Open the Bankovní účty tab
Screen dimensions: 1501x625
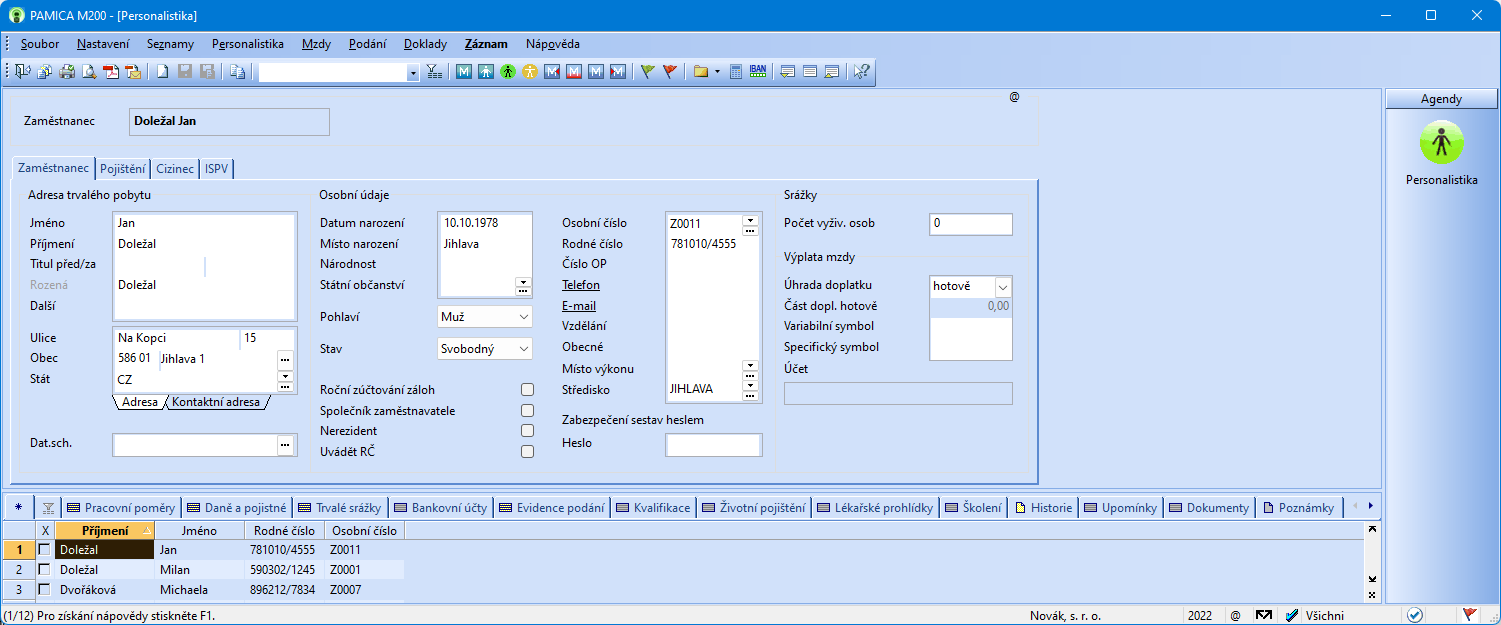pos(440,508)
